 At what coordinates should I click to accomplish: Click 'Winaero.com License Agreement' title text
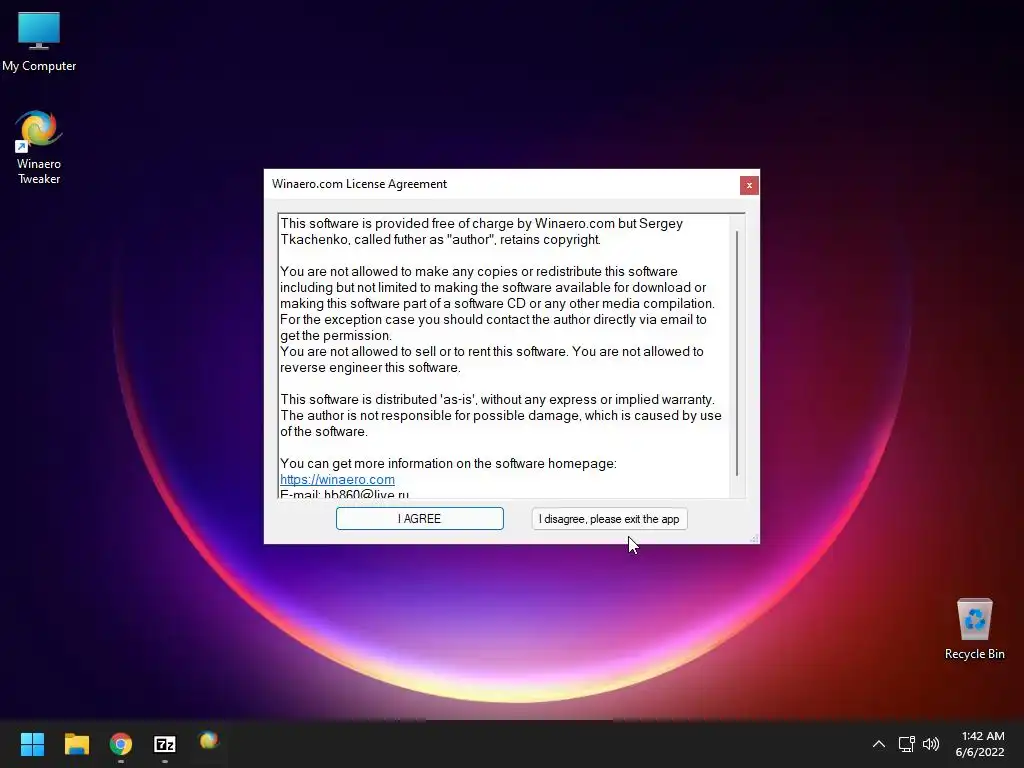[x=359, y=184]
